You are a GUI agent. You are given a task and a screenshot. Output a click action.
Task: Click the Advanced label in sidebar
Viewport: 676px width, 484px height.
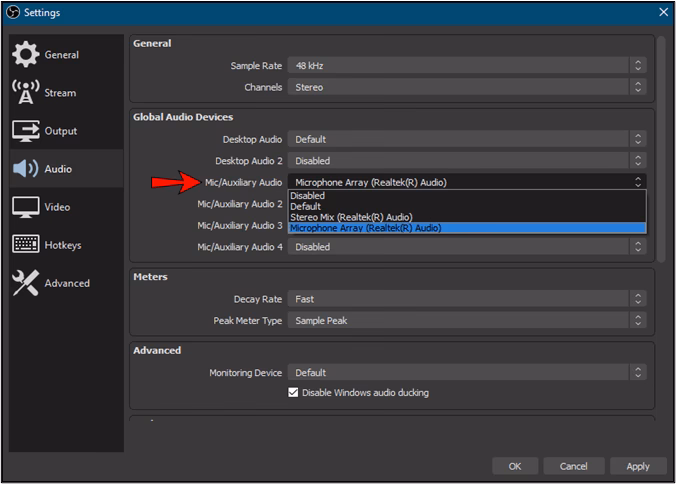coord(67,283)
